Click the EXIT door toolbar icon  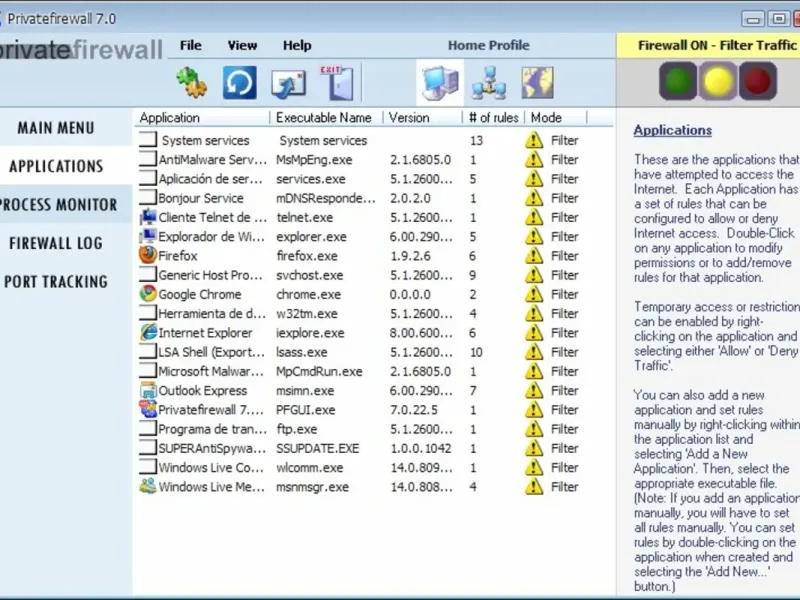(x=337, y=82)
